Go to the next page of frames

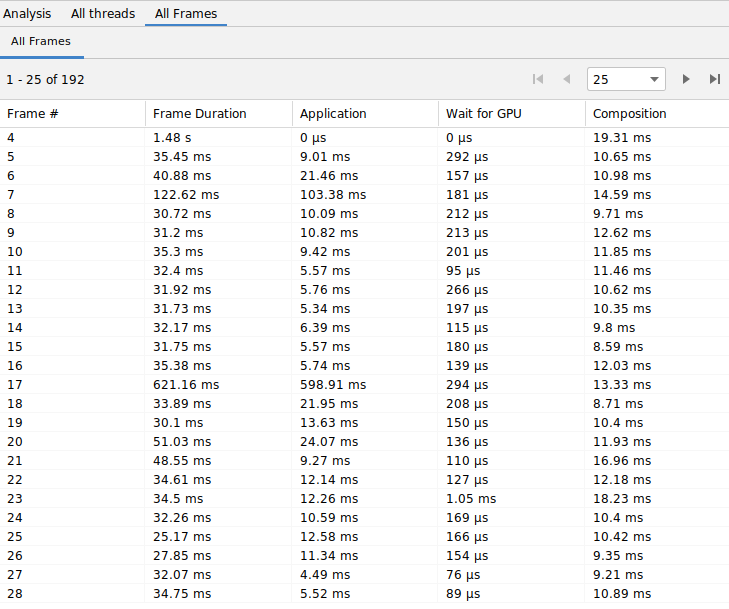click(686, 79)
